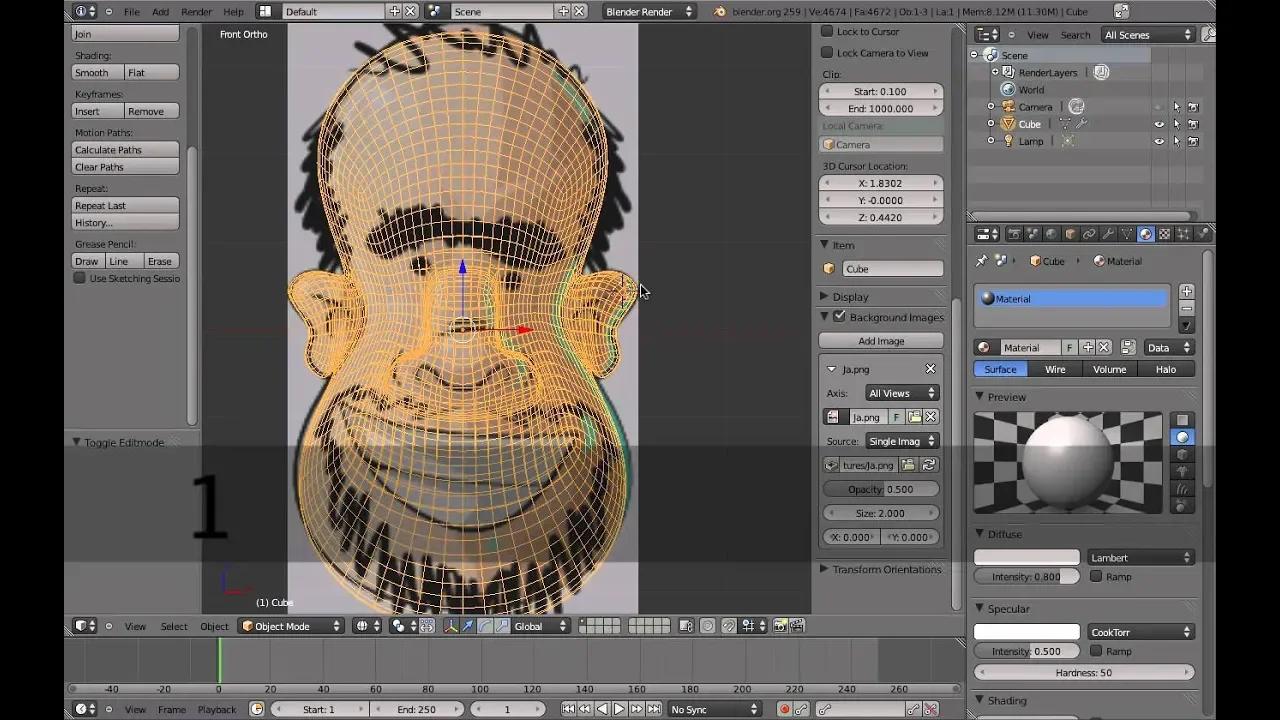Open the Object constraints properties tab

click(1089, 233)
